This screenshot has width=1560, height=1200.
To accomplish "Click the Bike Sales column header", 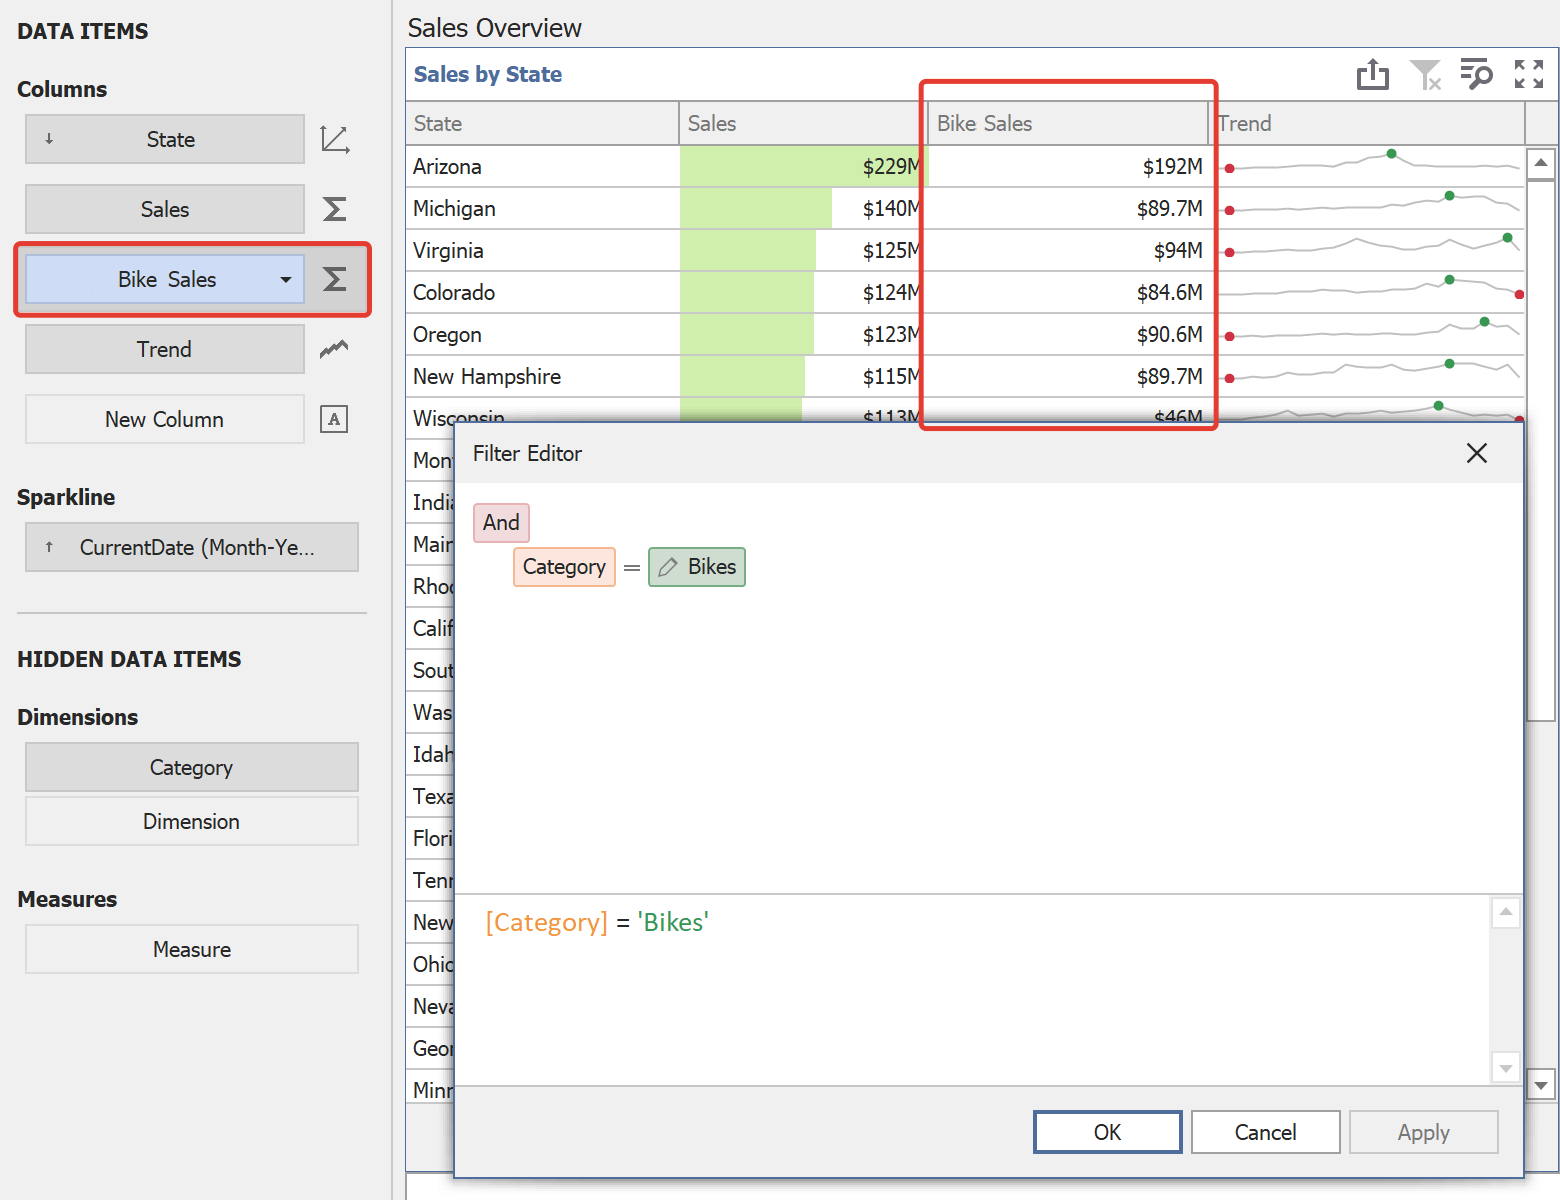I will (x=1068, y=123).
